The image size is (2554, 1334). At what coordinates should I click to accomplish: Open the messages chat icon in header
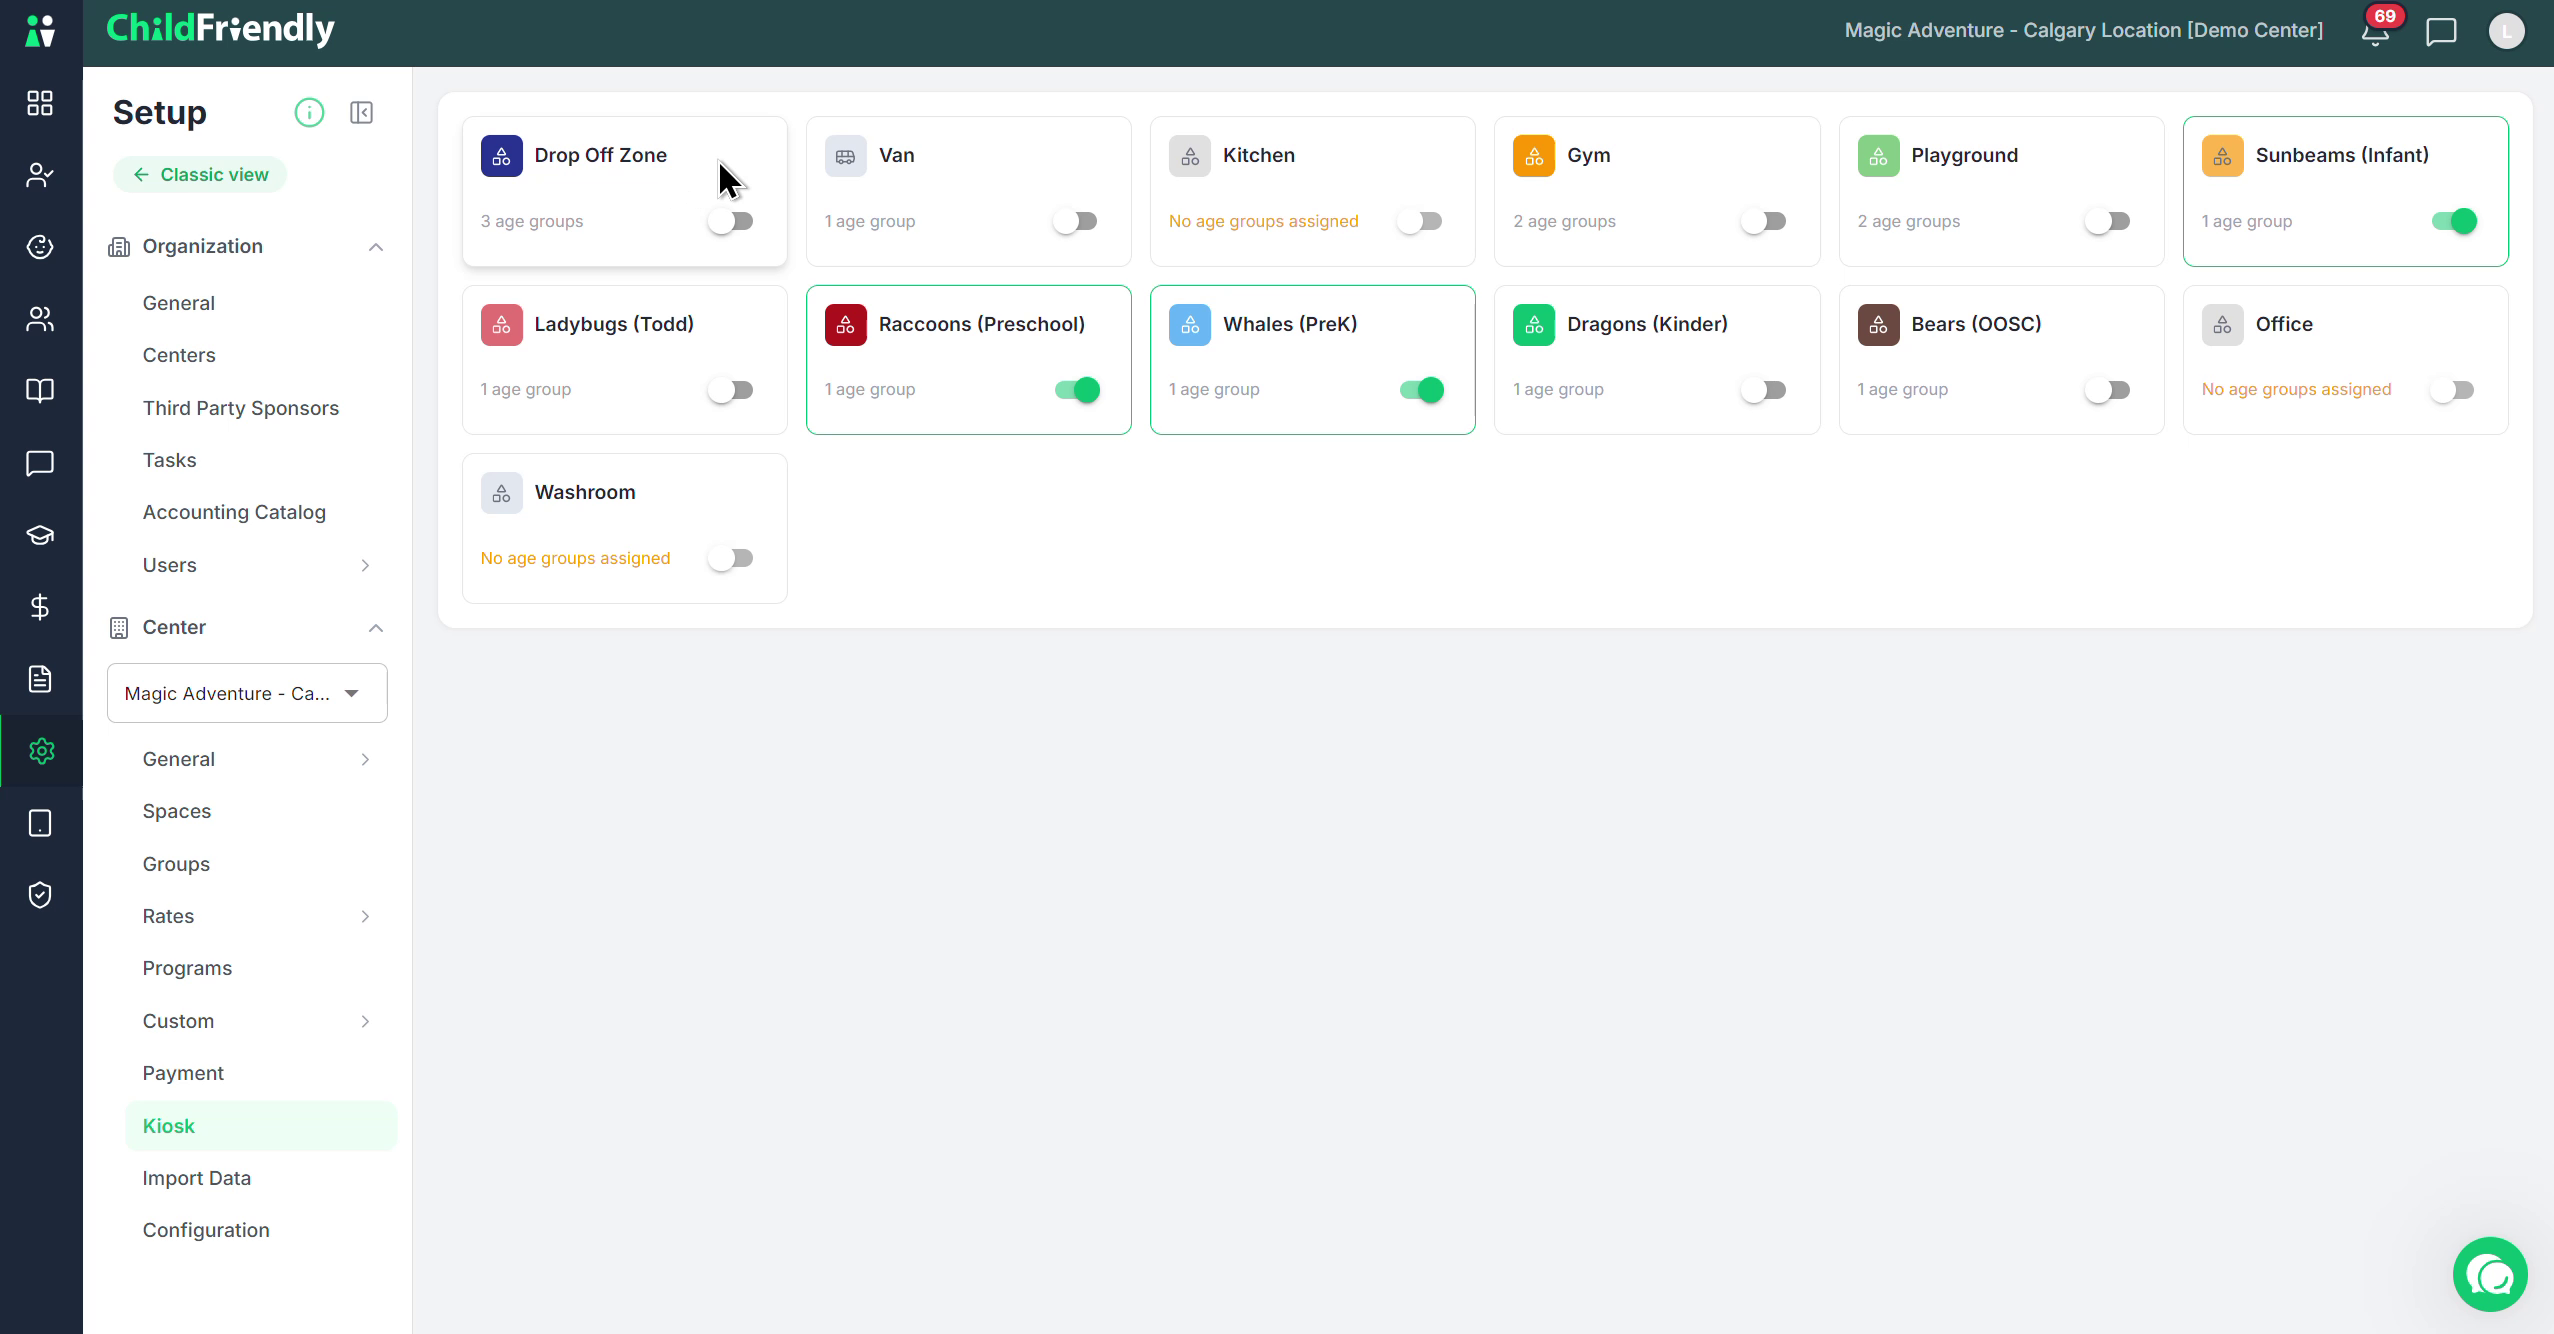[x=2441, y=32]
